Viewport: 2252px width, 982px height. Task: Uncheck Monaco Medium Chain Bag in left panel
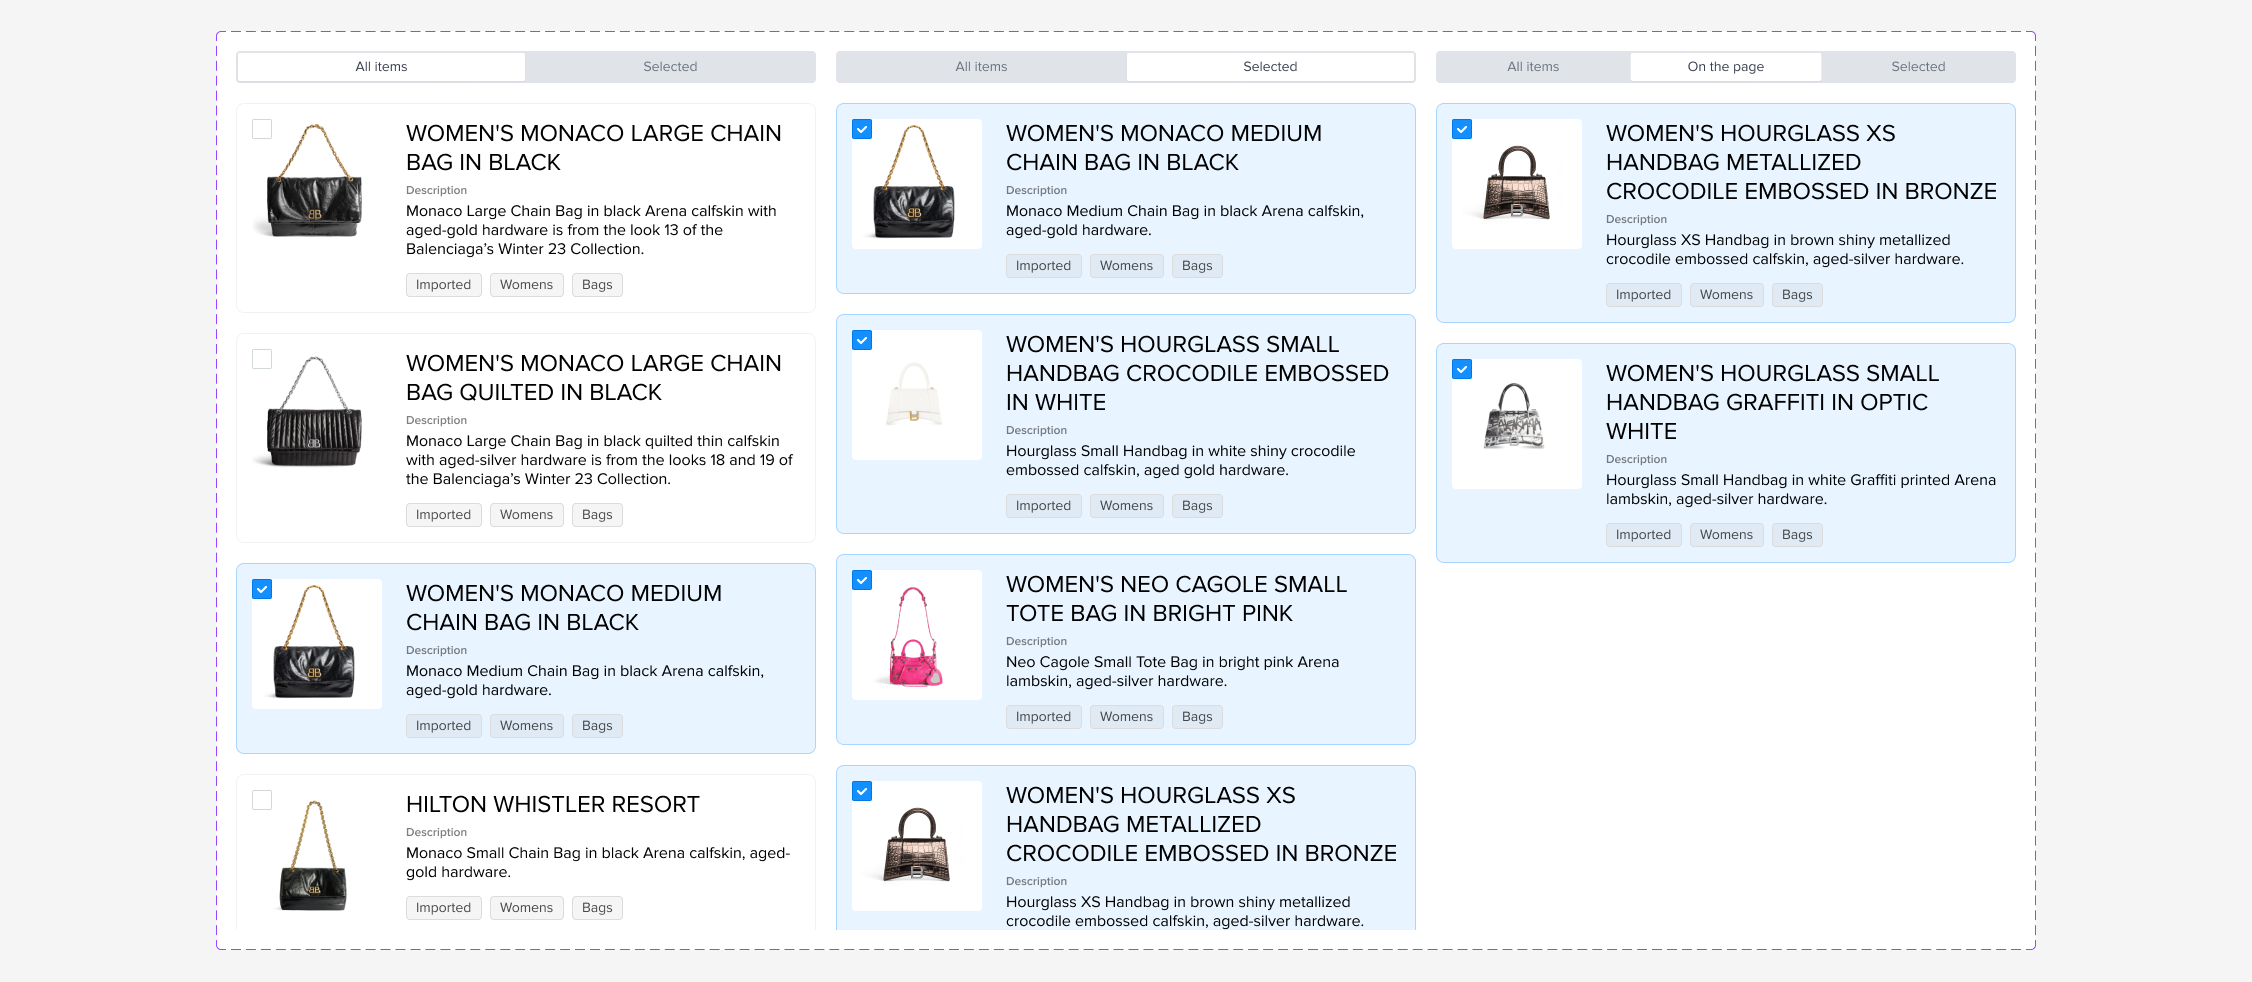click(262, 589)
